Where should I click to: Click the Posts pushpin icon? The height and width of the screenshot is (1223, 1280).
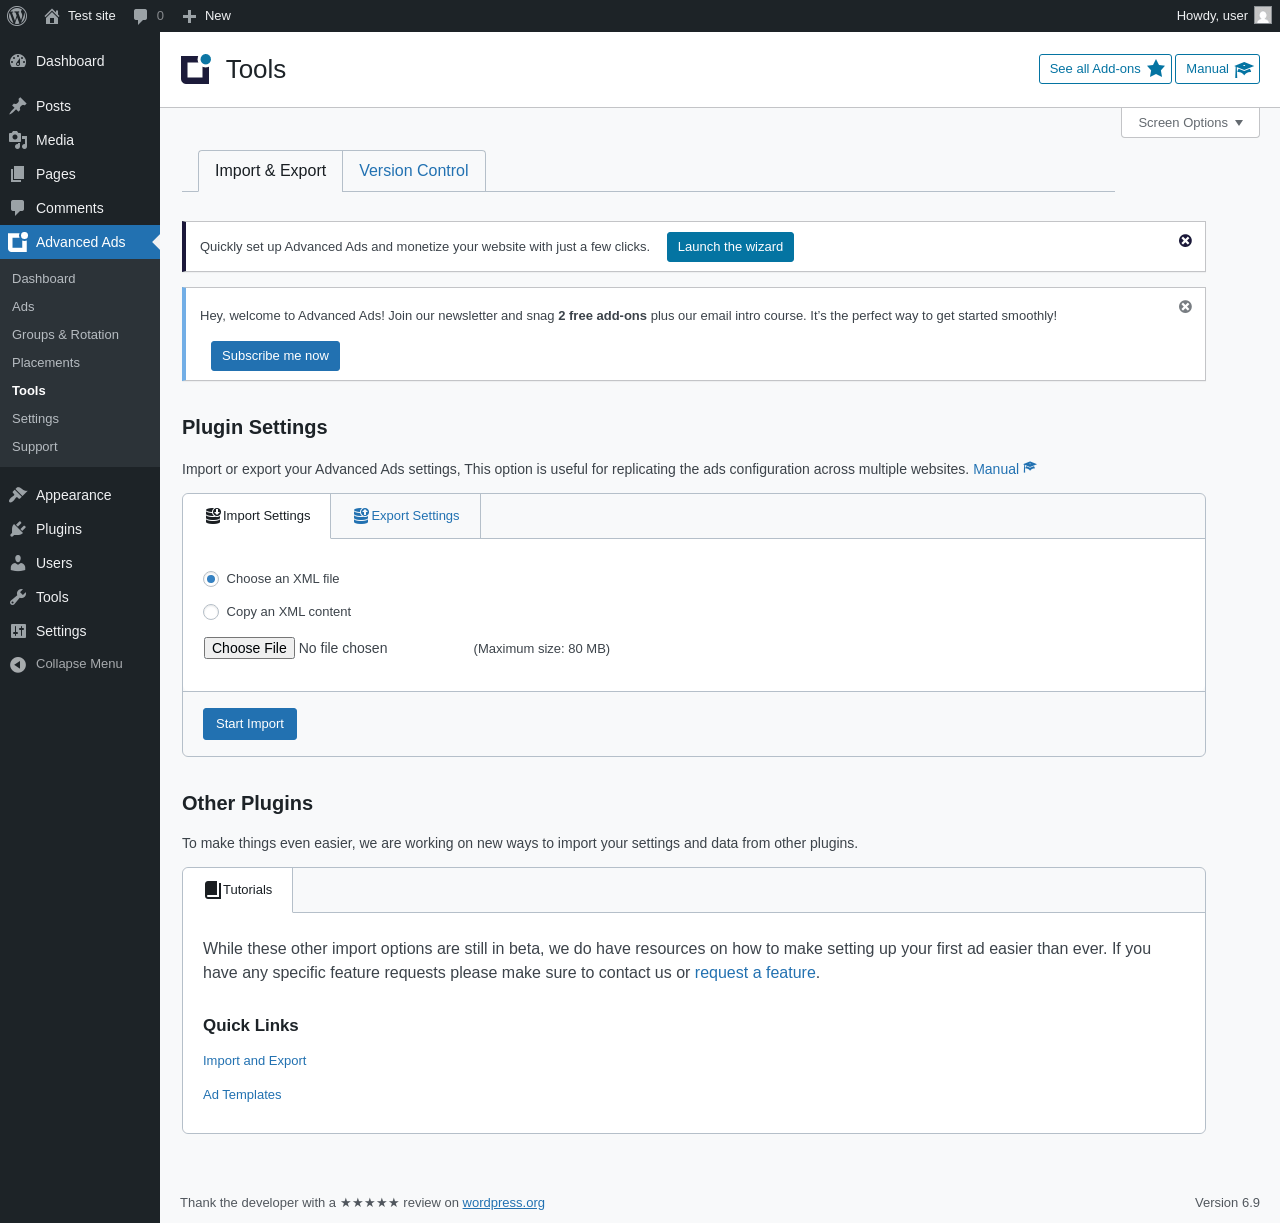tap(18, 106)
